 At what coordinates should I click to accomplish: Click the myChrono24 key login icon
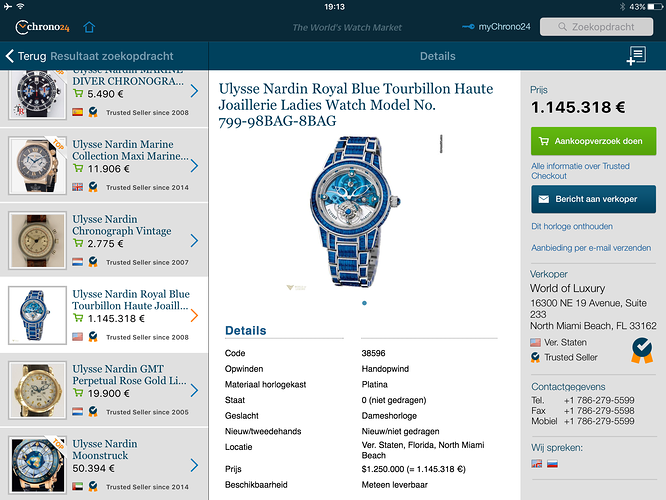pos(468,27)
